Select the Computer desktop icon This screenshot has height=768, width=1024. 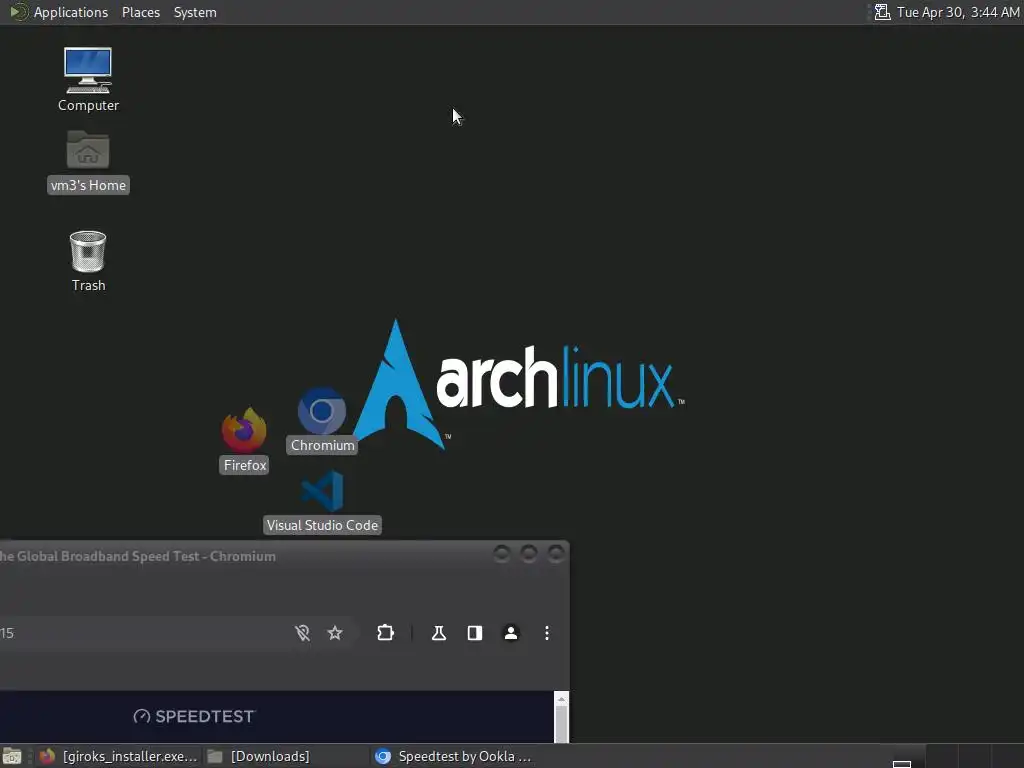click(88, 80)
